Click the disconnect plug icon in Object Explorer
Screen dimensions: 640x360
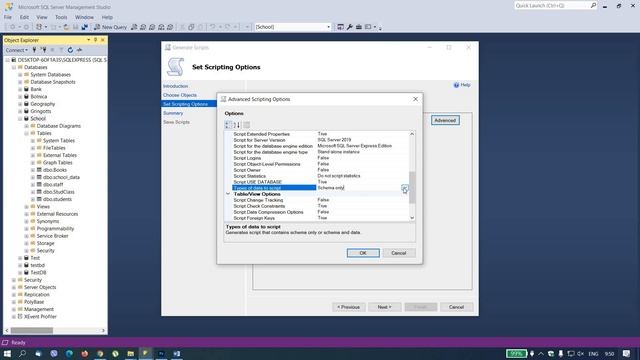(43, 50)
